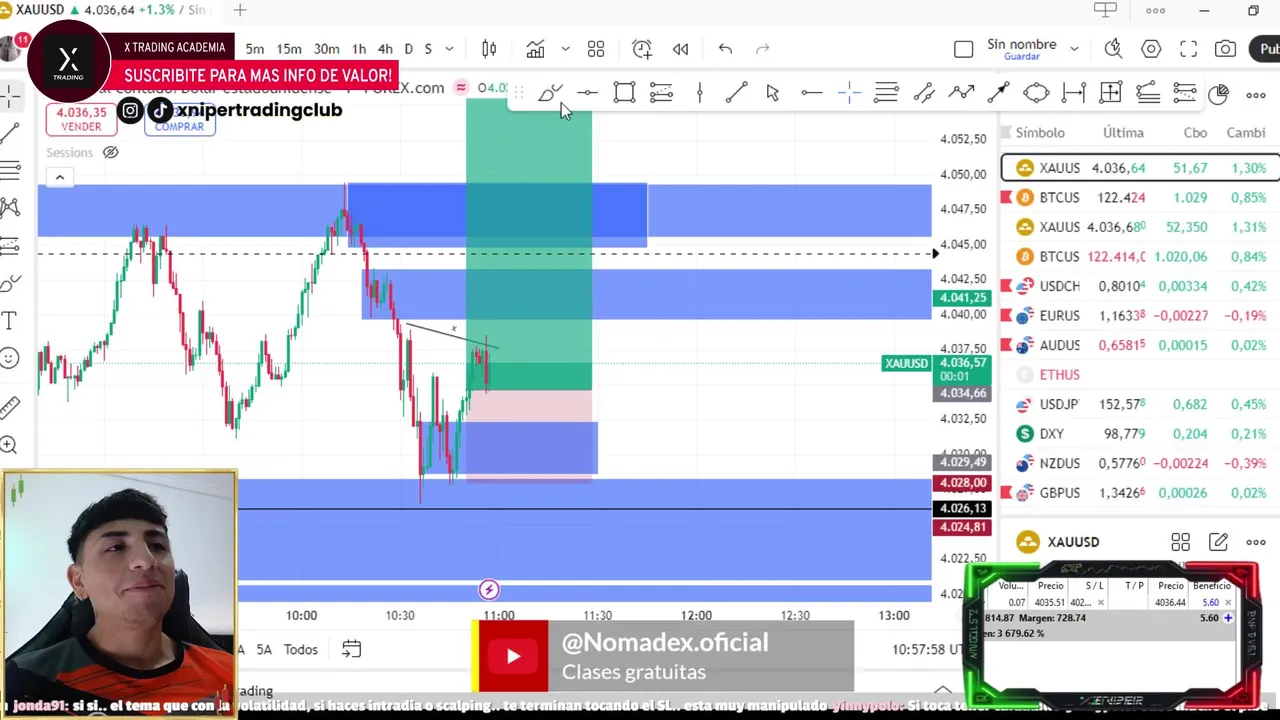Select GBPUS row in watchlist
Screen dimensions: 1280x720
tap(1140, 493)
